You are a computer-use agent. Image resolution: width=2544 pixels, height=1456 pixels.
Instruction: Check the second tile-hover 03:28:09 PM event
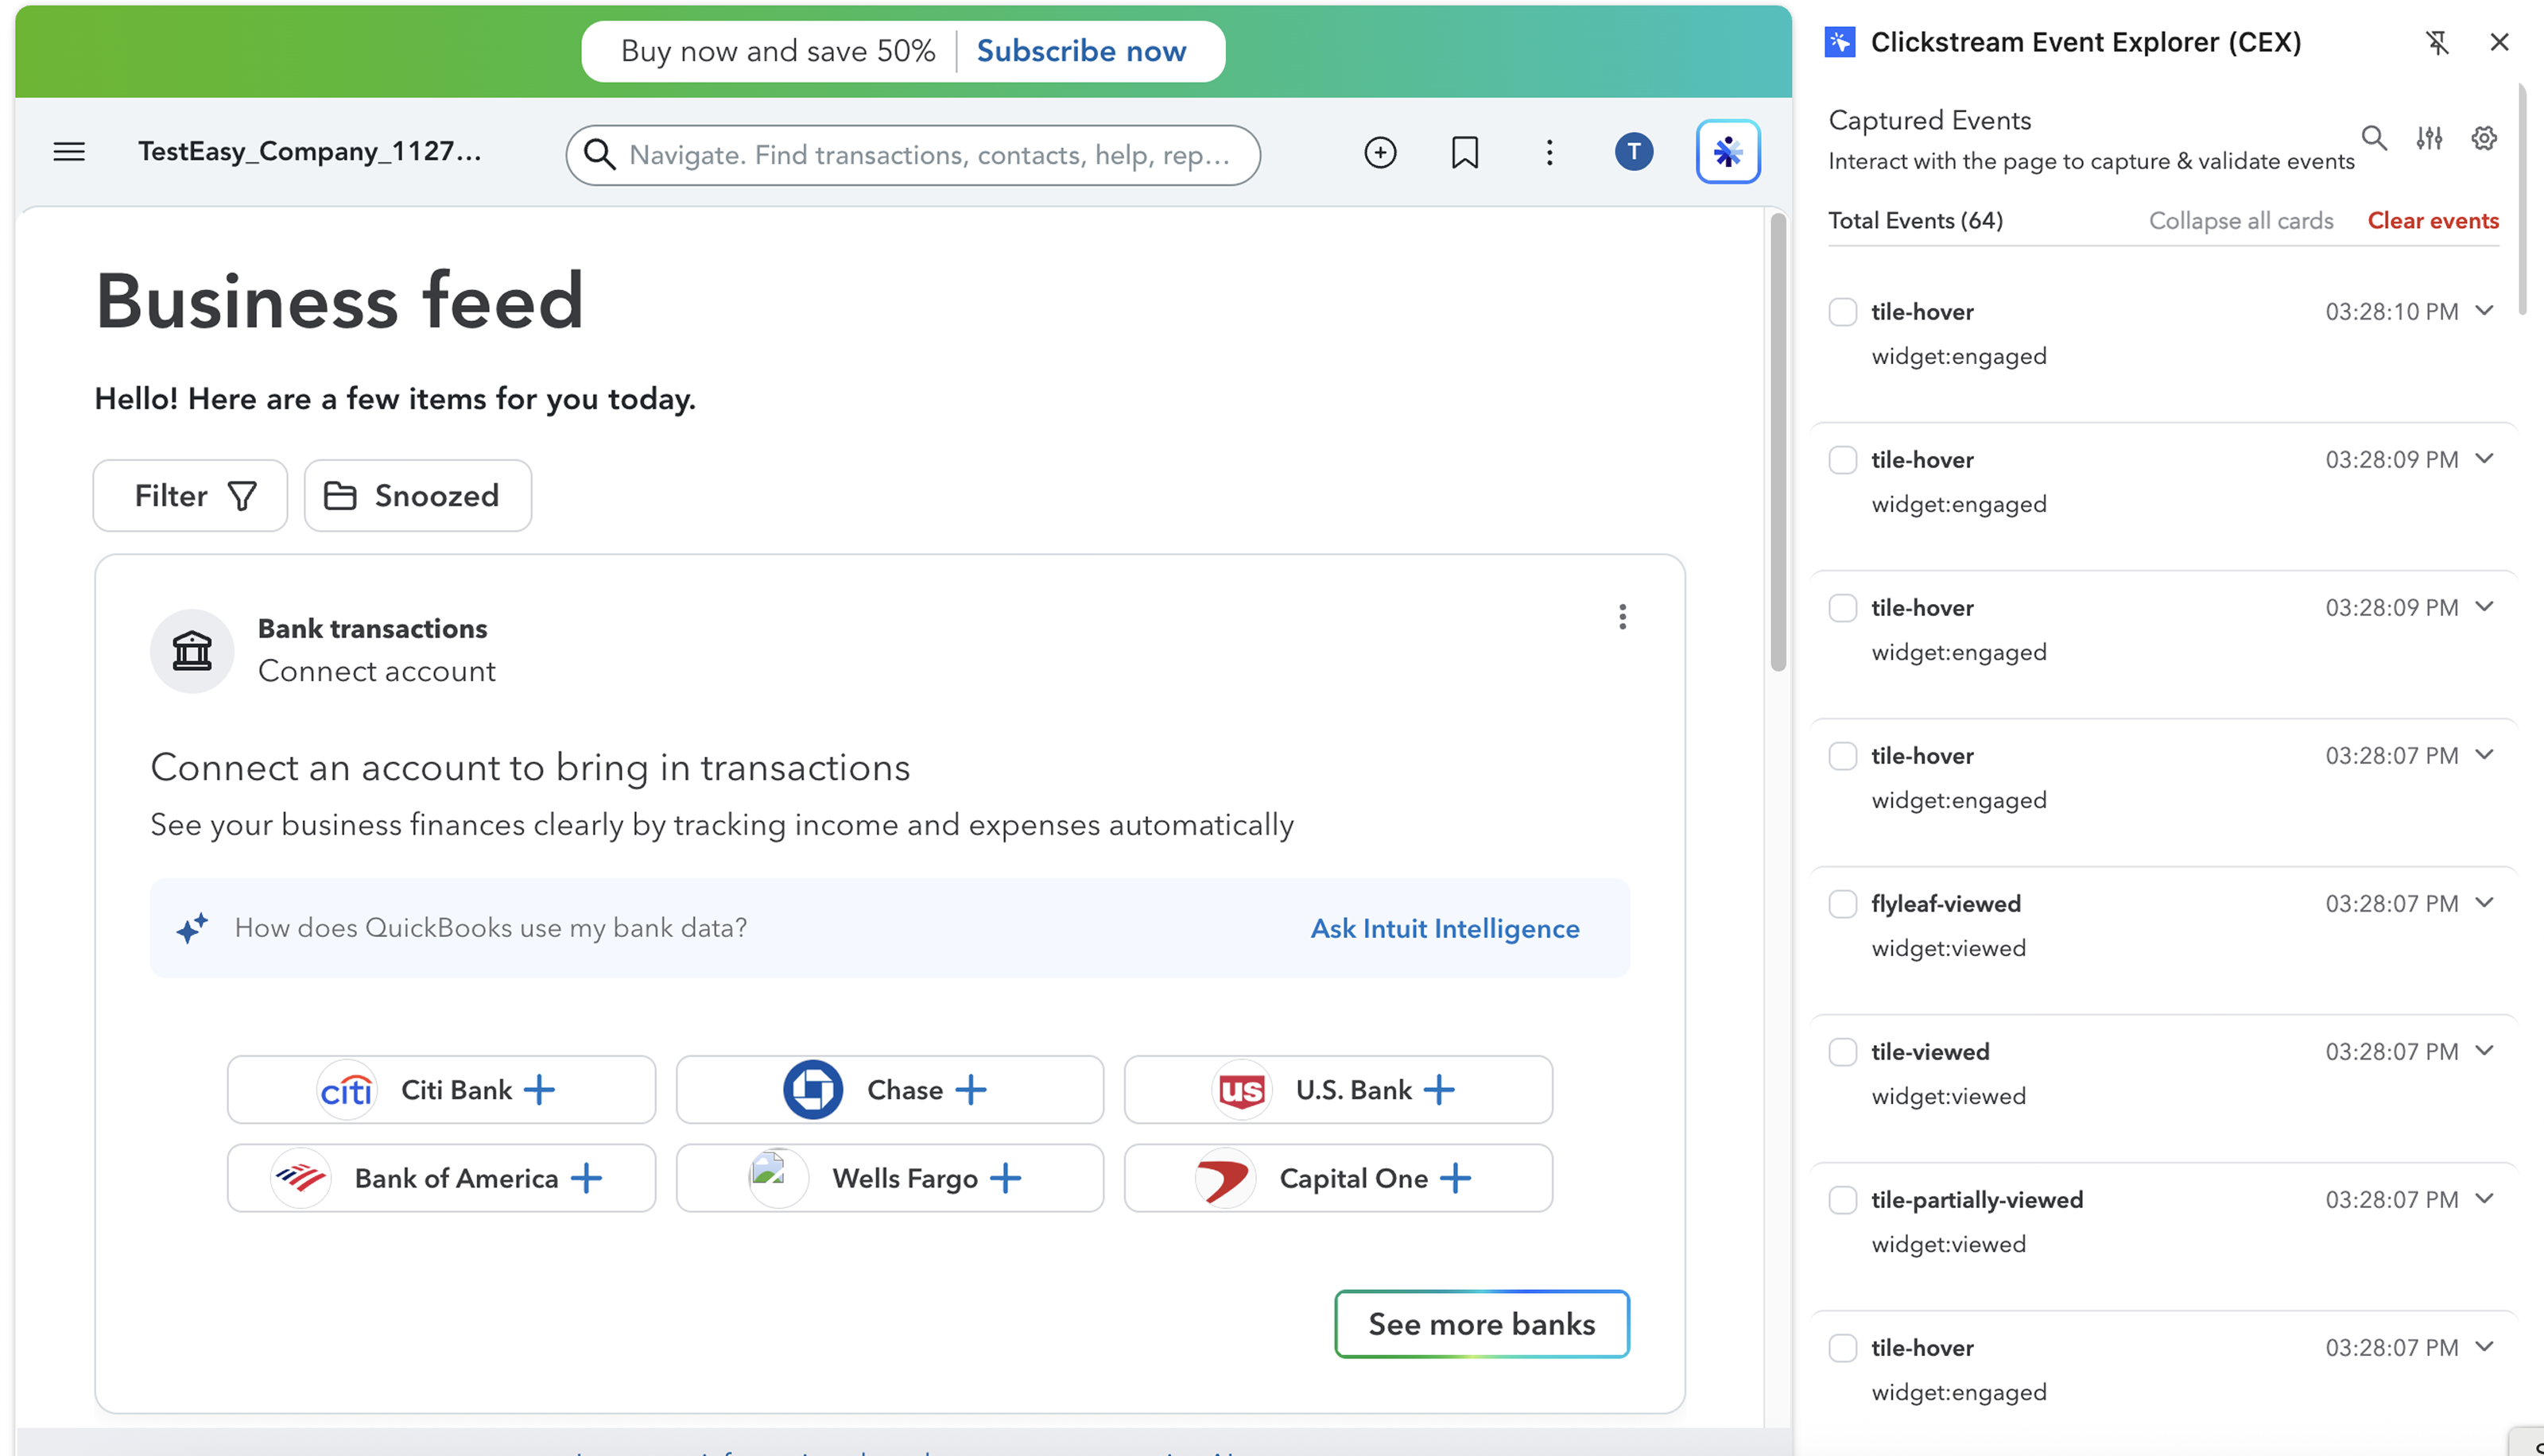(1843, 608)
